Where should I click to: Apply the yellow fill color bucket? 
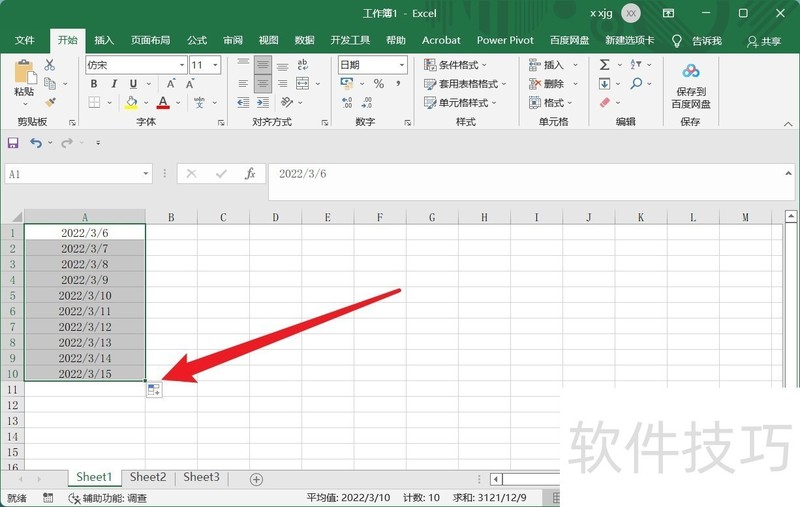click(131, 103)
